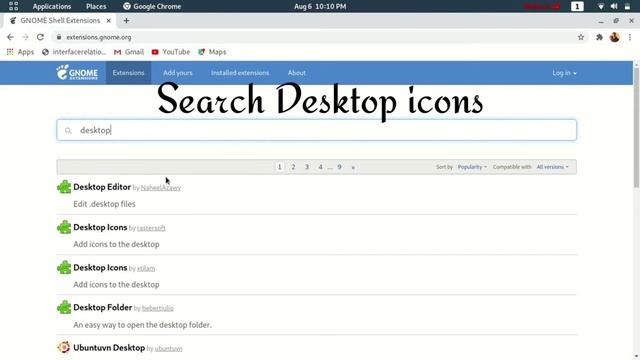The height and width of the screenshot is (360, 640).
Task: Visit author rastersoft's profile
Action: point(151,228)
